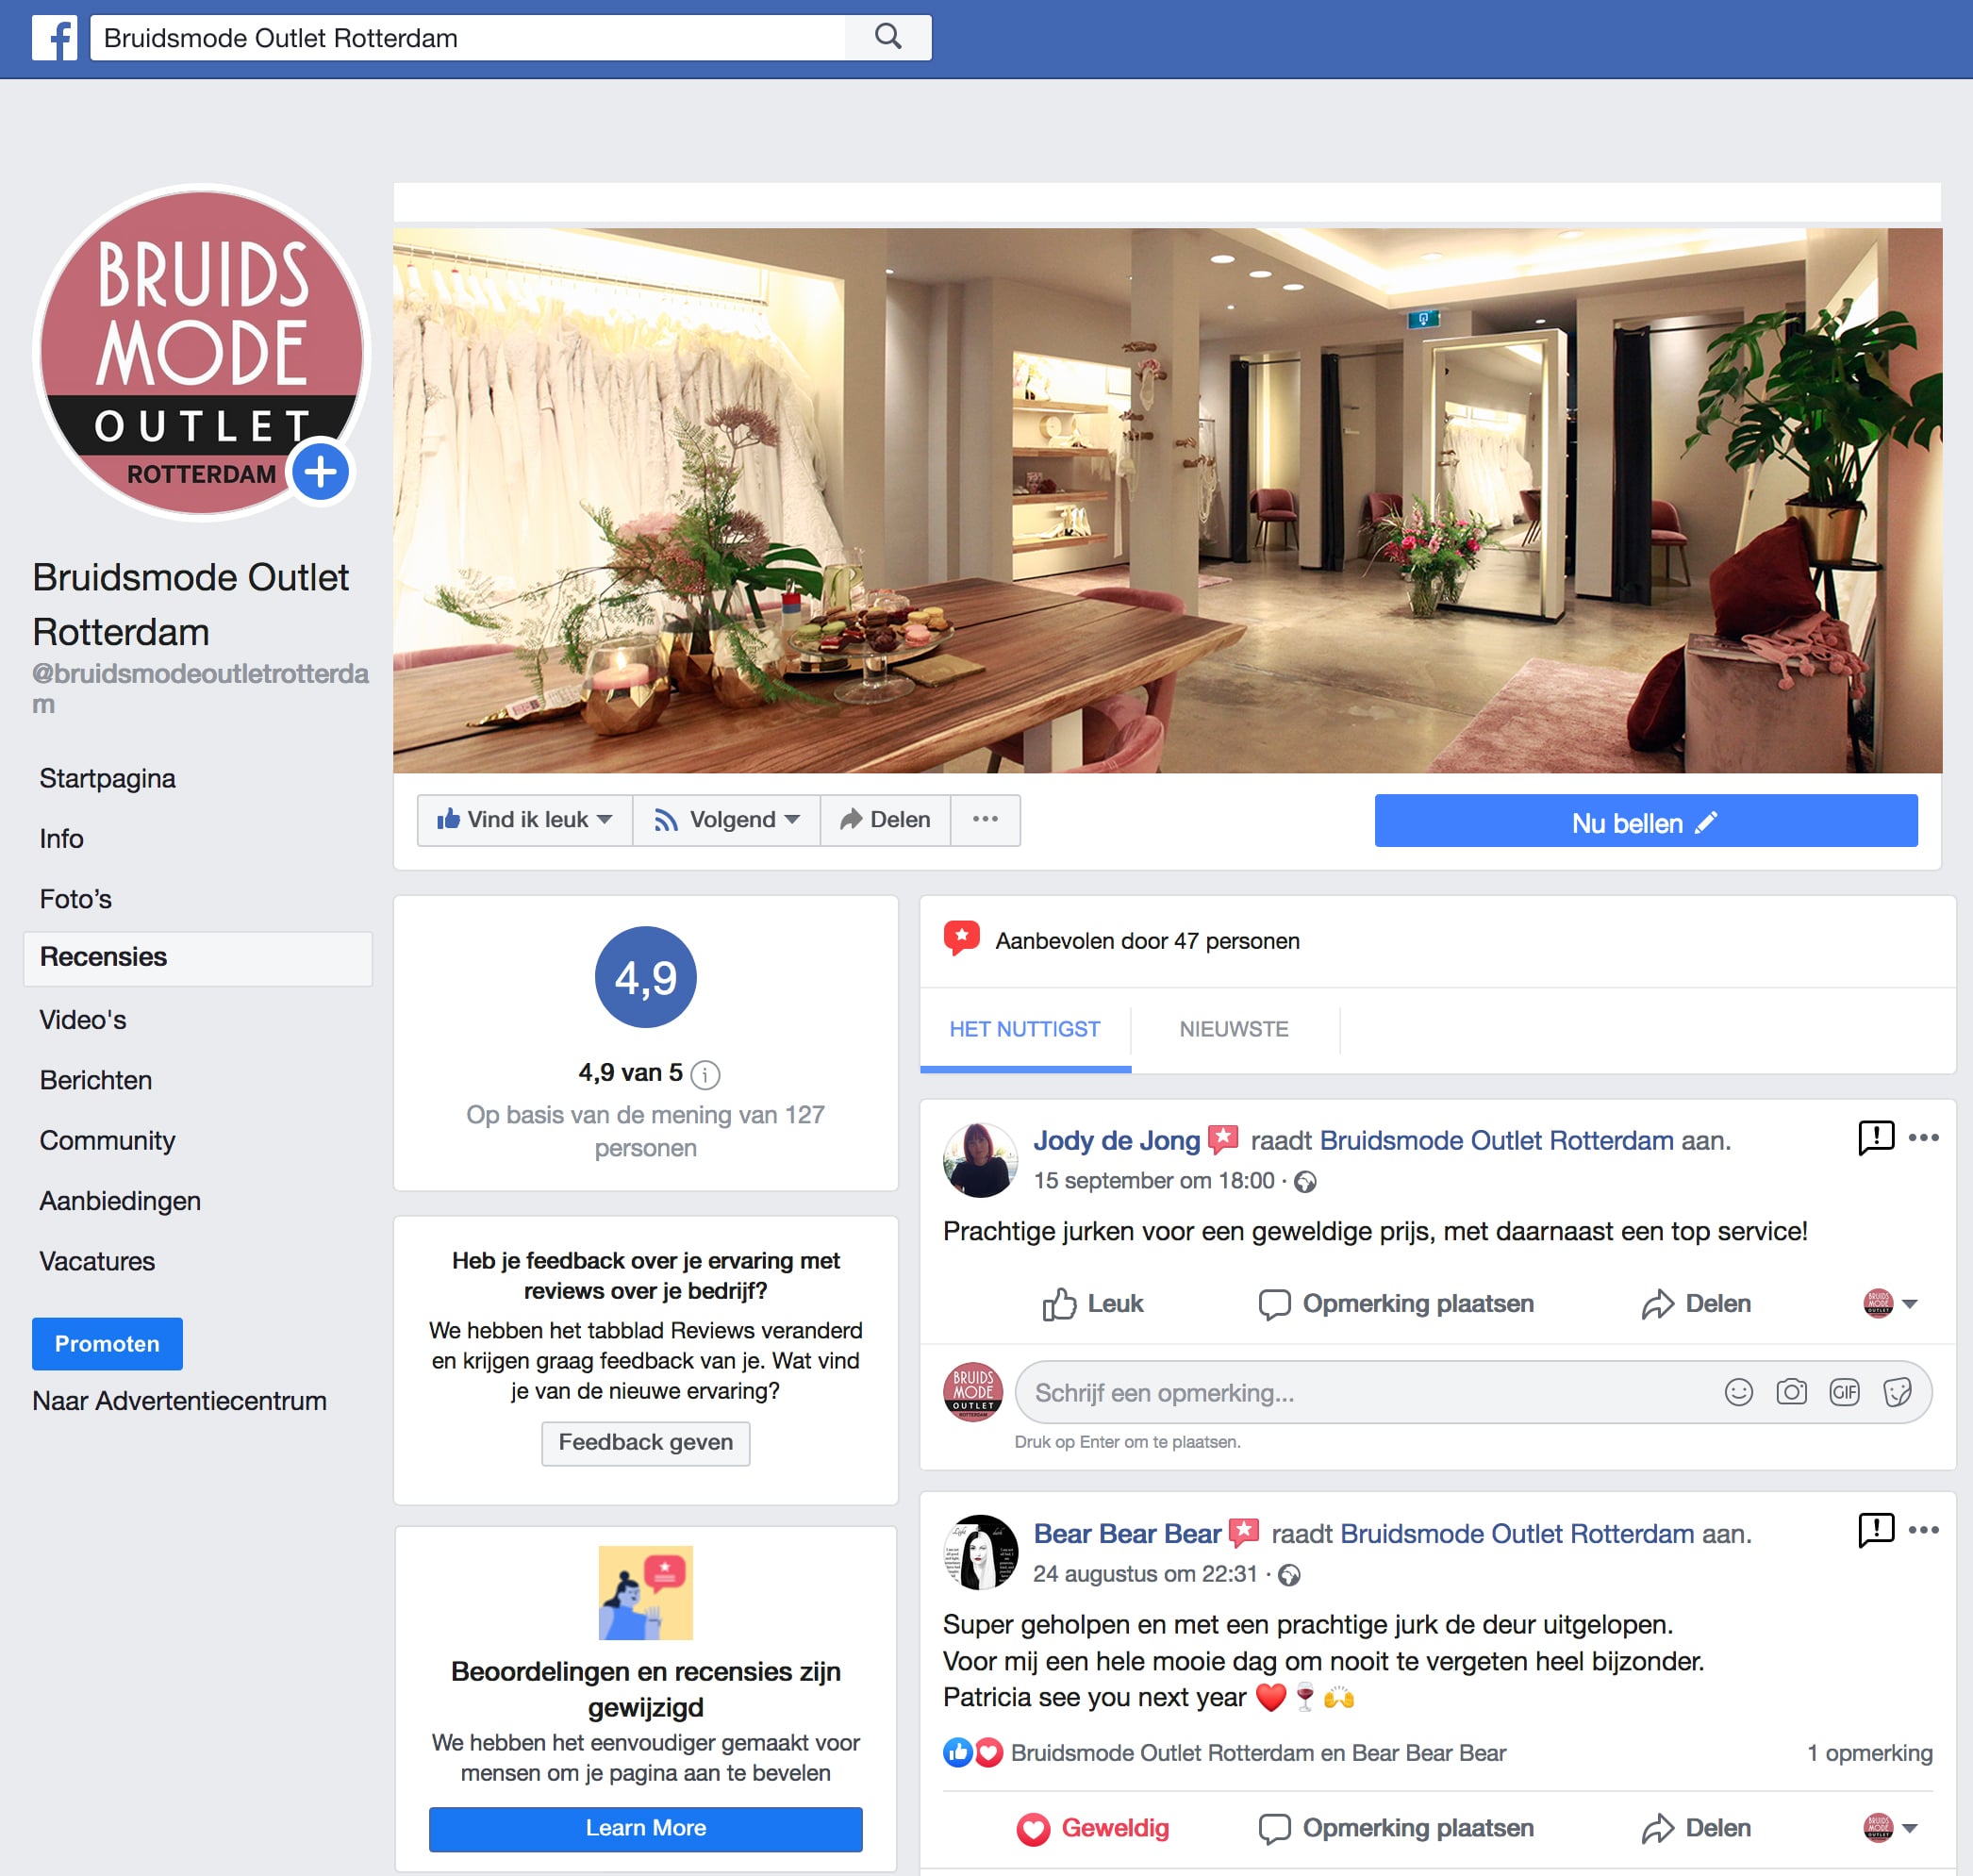The height and width of the screenshot is (1876, 1973).
Task: Click the info icon next to 4,9 van 5
Action: pos(705,1074)
